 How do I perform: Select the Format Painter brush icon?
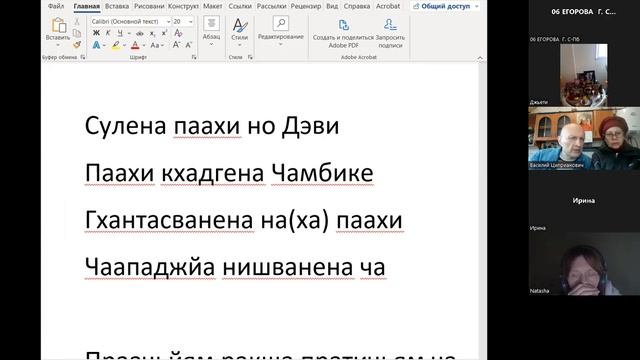click(x=77, y=44)
